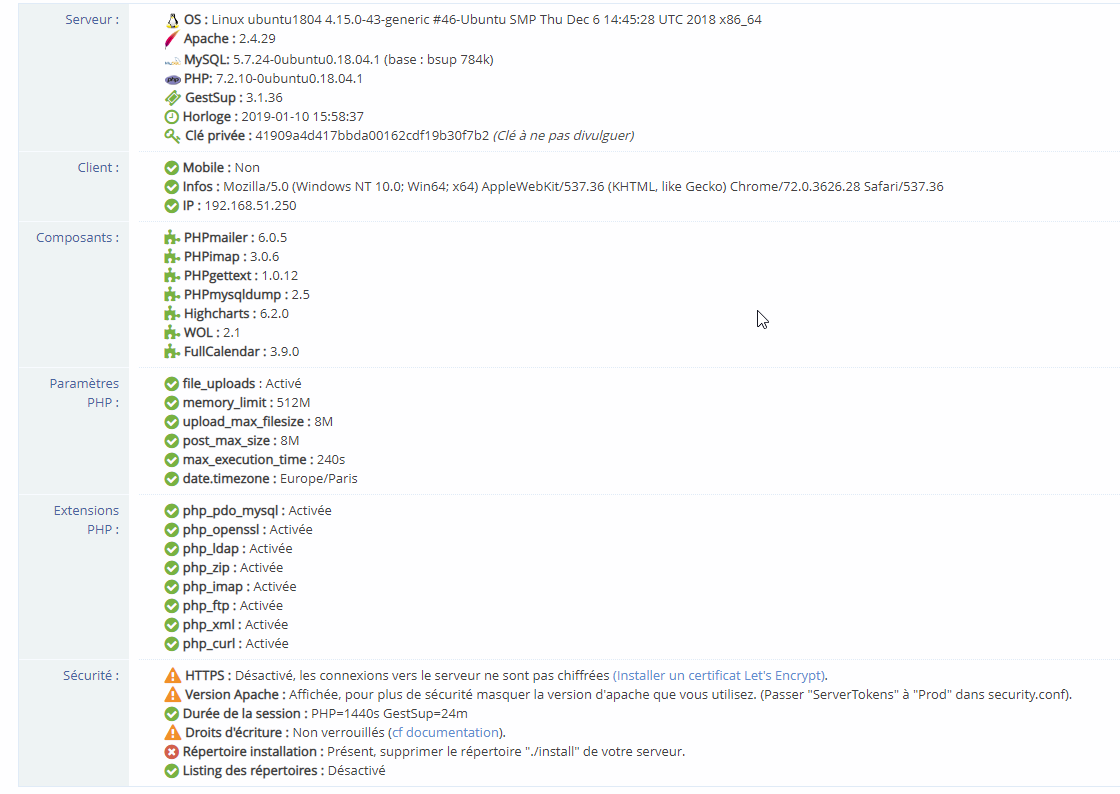Select the IP address 192.168.51.250
Screen dimensions: 1120x794
click(249, 205)
